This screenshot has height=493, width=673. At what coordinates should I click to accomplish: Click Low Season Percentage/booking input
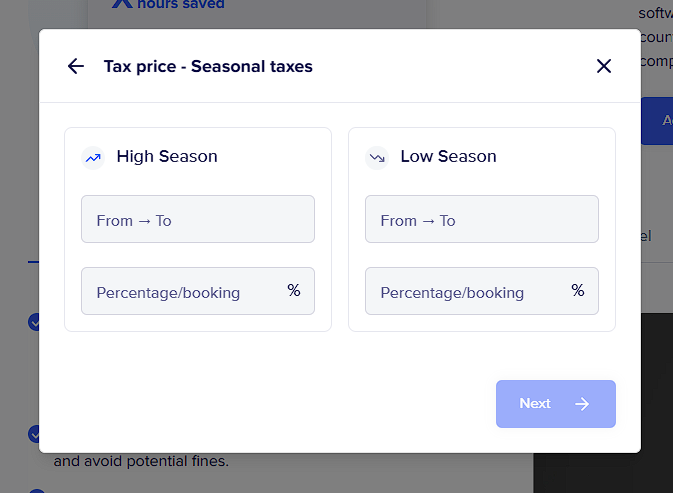point(464,292)
